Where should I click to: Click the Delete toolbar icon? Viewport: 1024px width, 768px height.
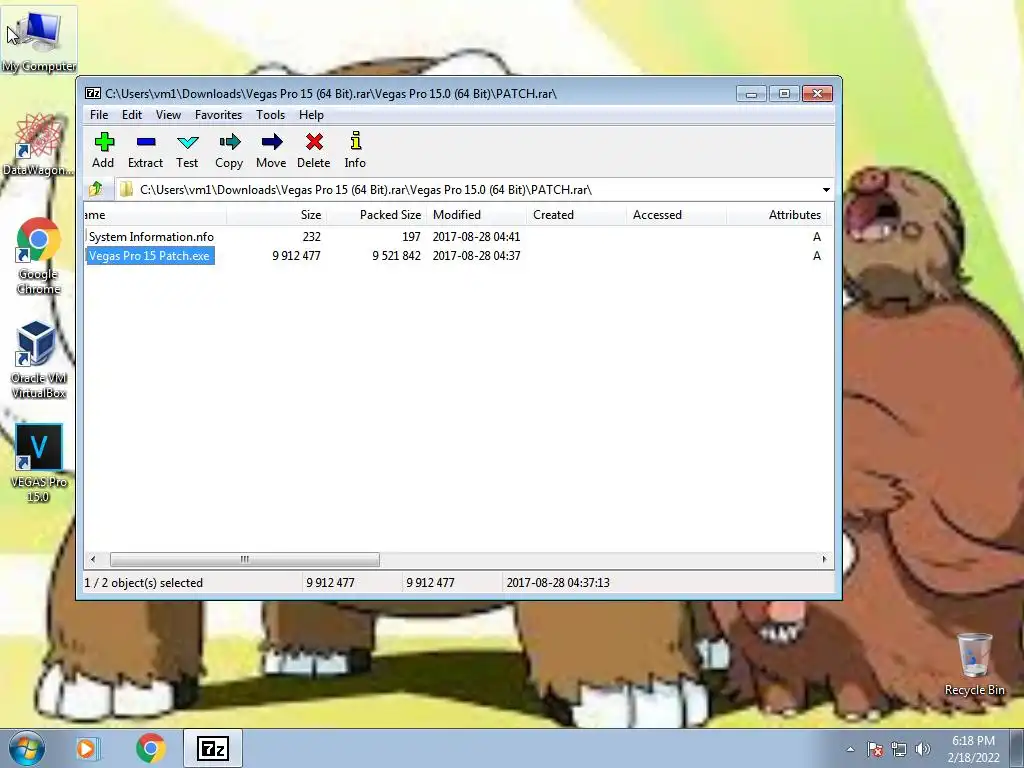point(313,150)
